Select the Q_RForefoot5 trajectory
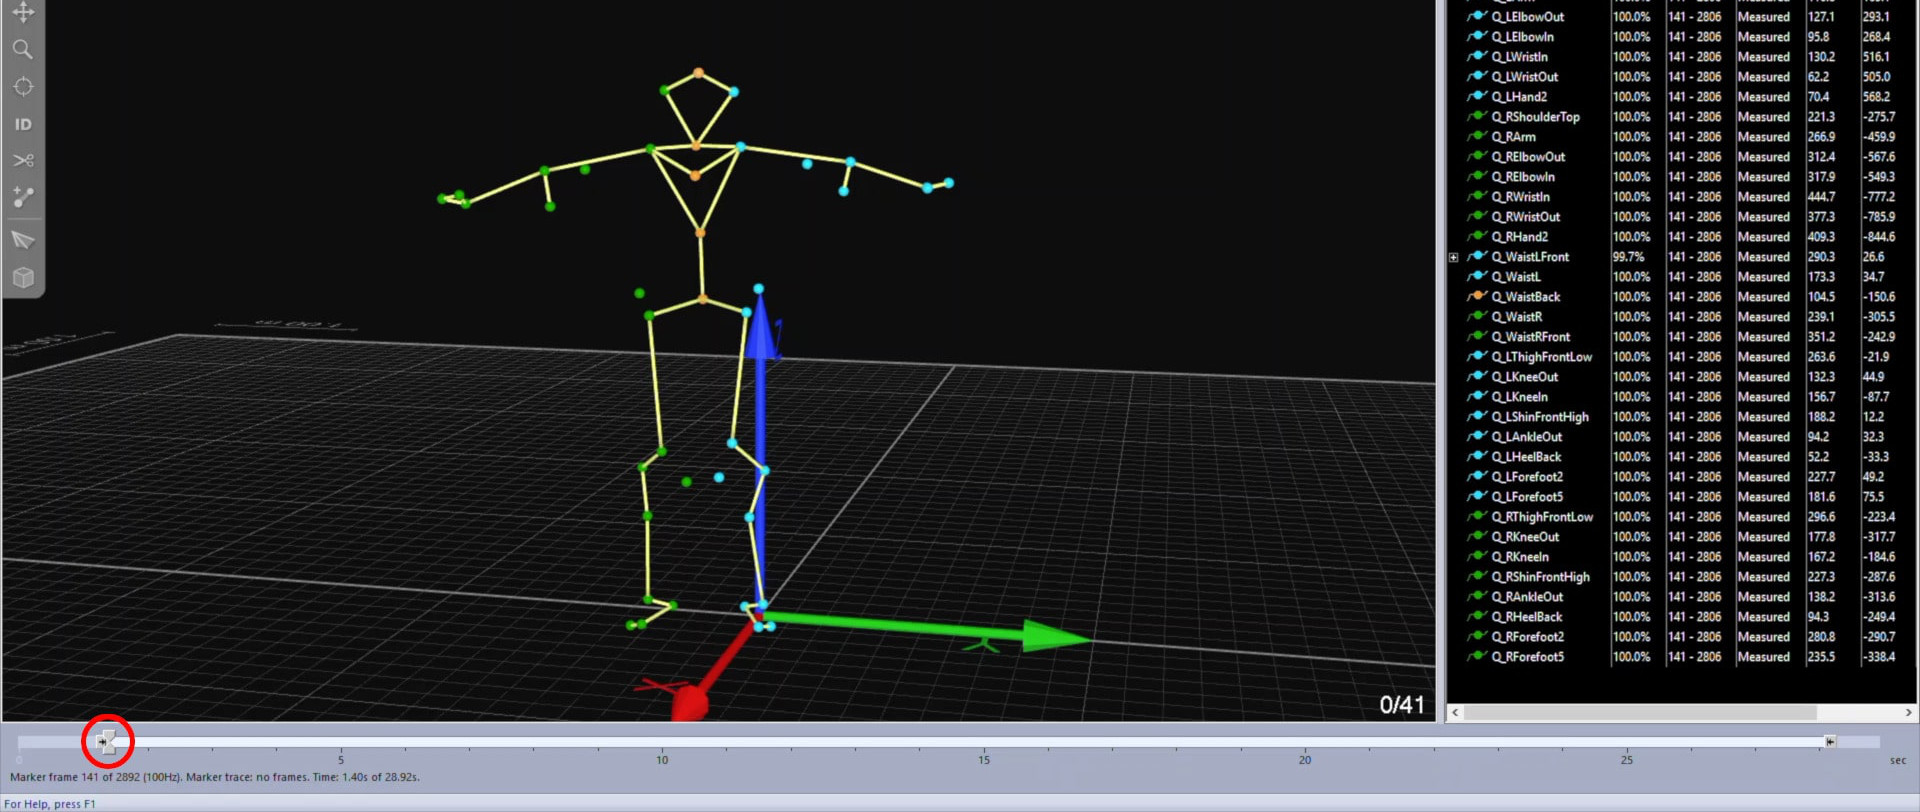The height and width of the screenshot is (812, 1920). (1527, 657)
